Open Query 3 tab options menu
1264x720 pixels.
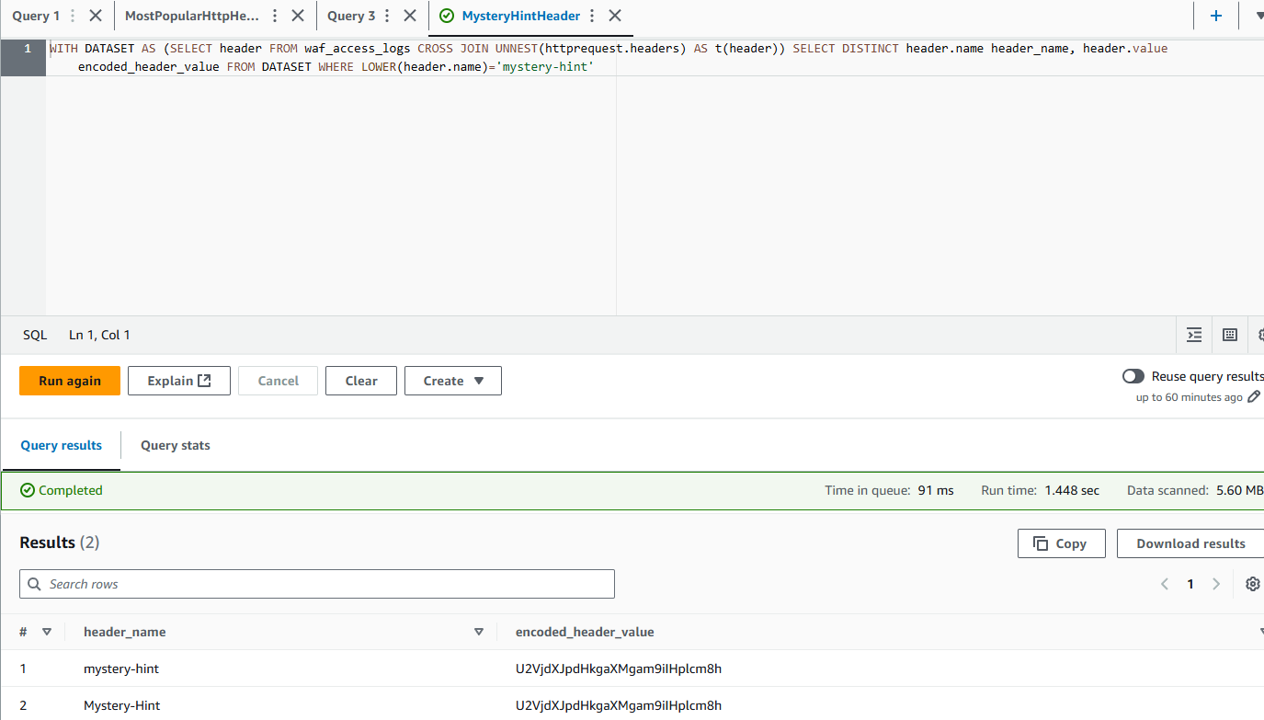(387, 16)
